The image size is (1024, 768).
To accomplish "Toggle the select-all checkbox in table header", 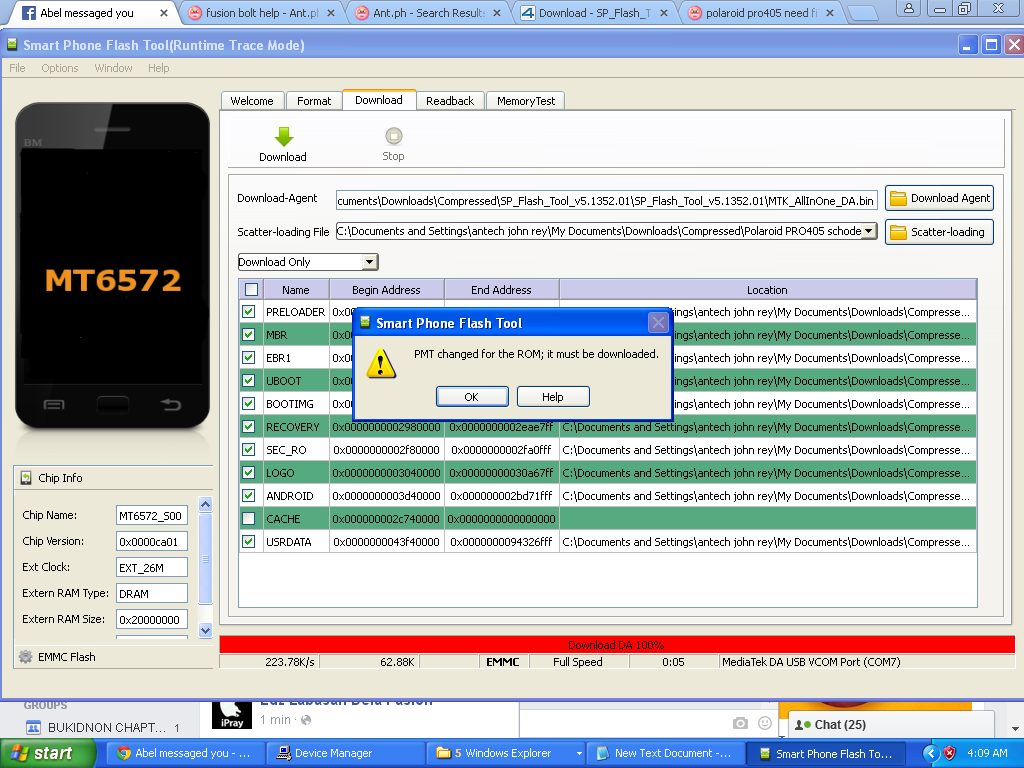I will pyautogui.click(x=251, y=289).
